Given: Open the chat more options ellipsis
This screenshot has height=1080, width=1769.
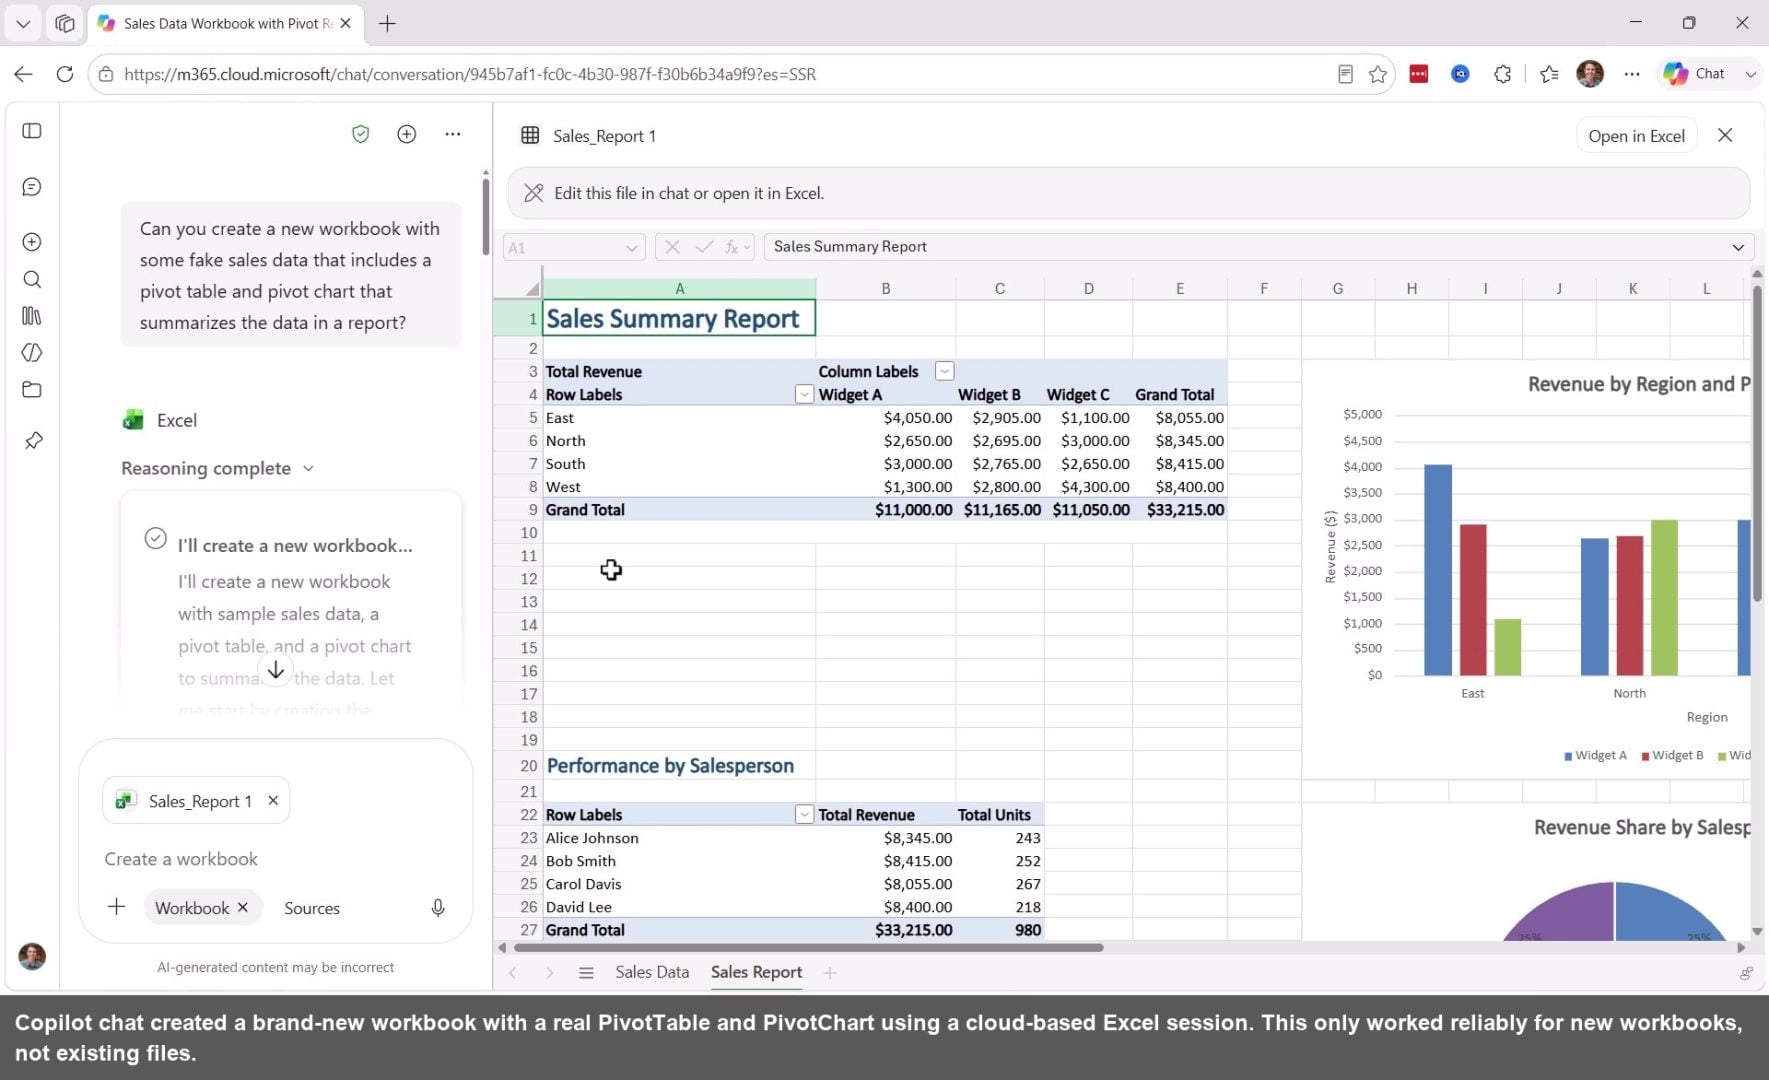Looking at the screenshot, I should tap(453, 134).
